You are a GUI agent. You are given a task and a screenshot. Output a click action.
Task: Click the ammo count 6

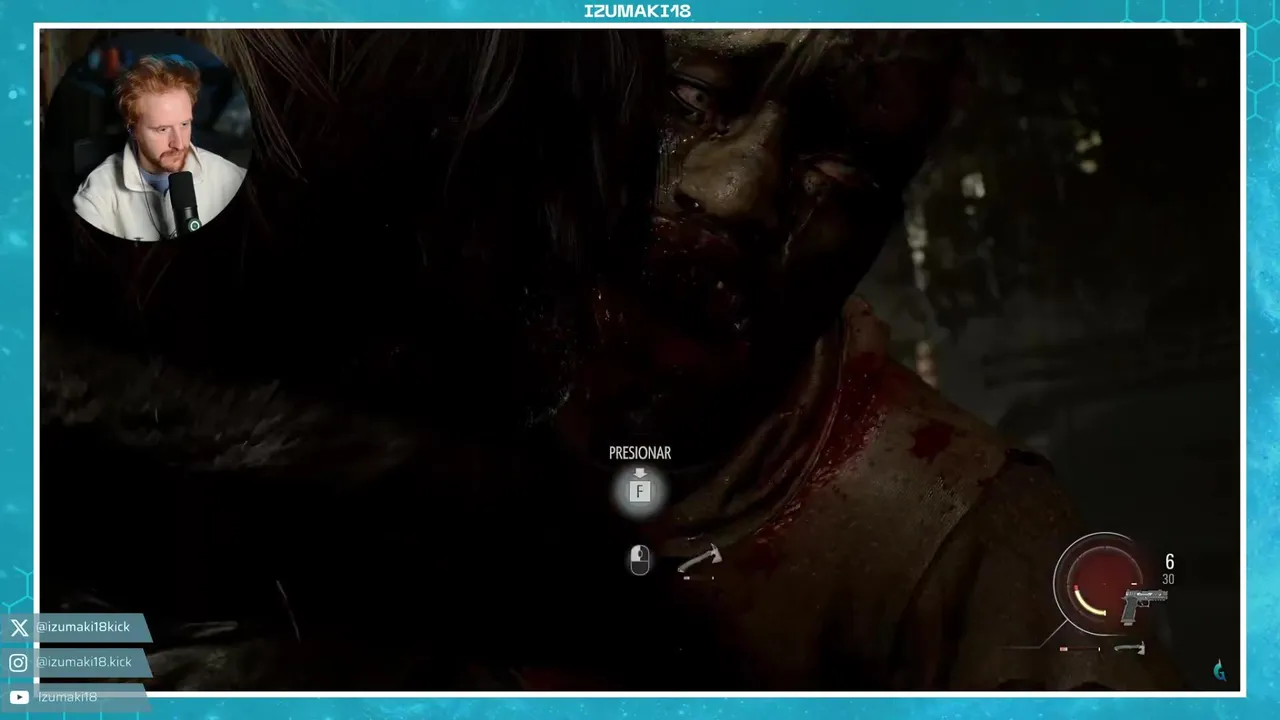1169,562
